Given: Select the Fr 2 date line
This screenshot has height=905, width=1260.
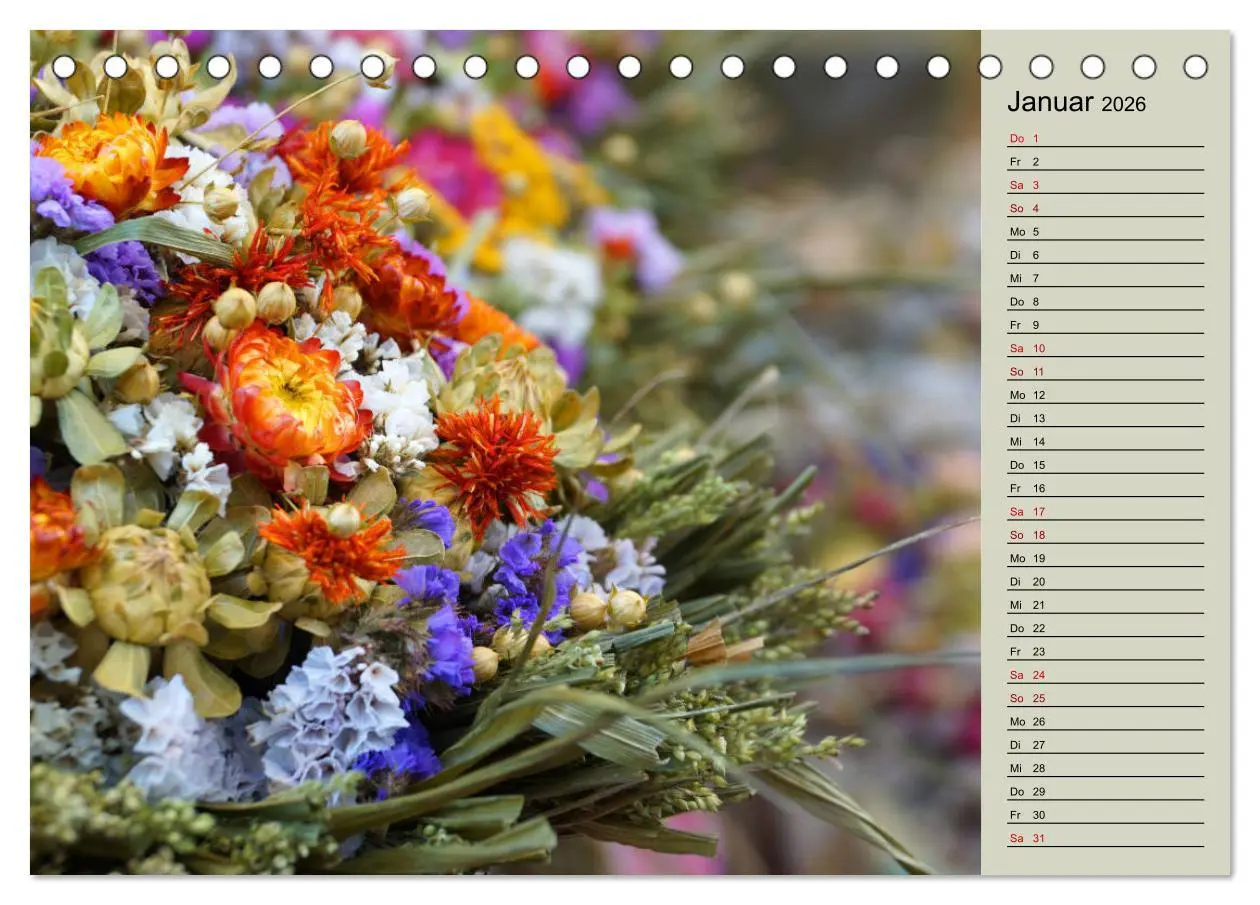Looking at the screenshot, I should click(x=1105, y=162).
